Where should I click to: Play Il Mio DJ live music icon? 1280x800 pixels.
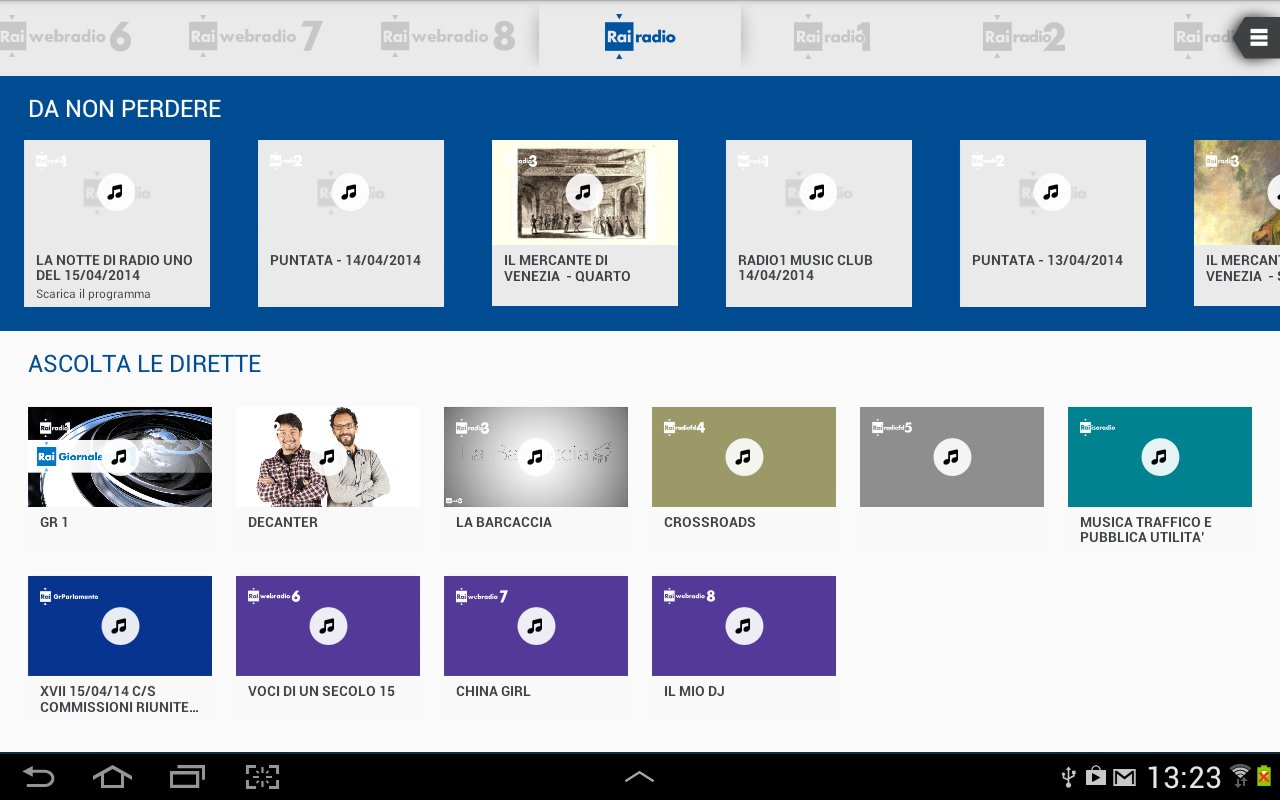[744, 626]
